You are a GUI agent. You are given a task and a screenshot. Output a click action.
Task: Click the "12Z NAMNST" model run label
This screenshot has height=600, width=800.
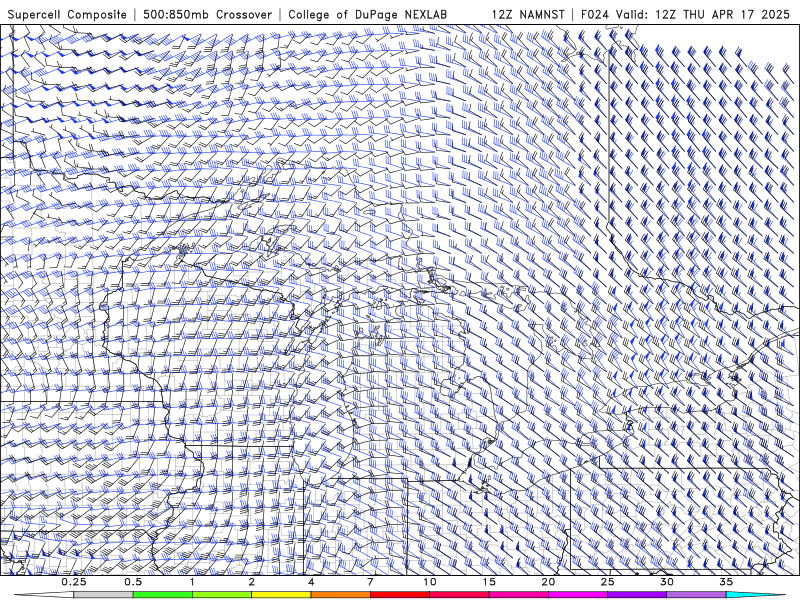point(528,14)
